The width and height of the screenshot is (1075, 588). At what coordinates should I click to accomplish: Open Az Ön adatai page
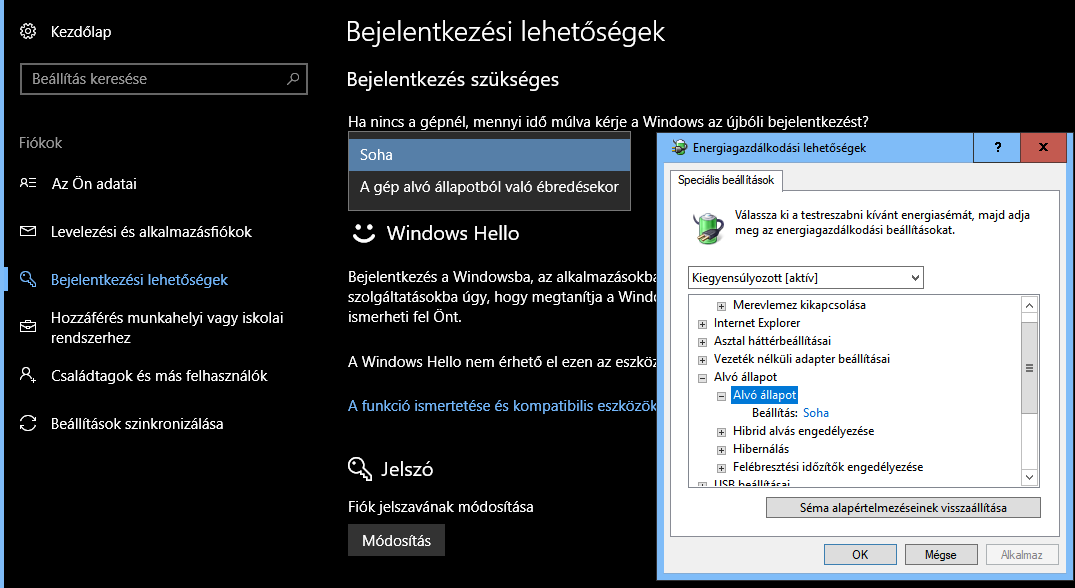coord(94,184)
